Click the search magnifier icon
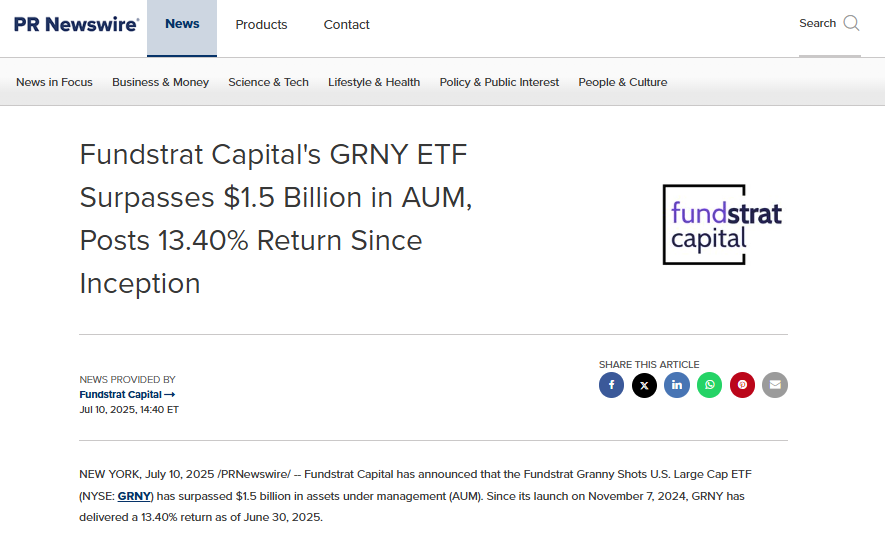Image resolution: width=885 pixels, height=544 pixels. tap(851, 24)
